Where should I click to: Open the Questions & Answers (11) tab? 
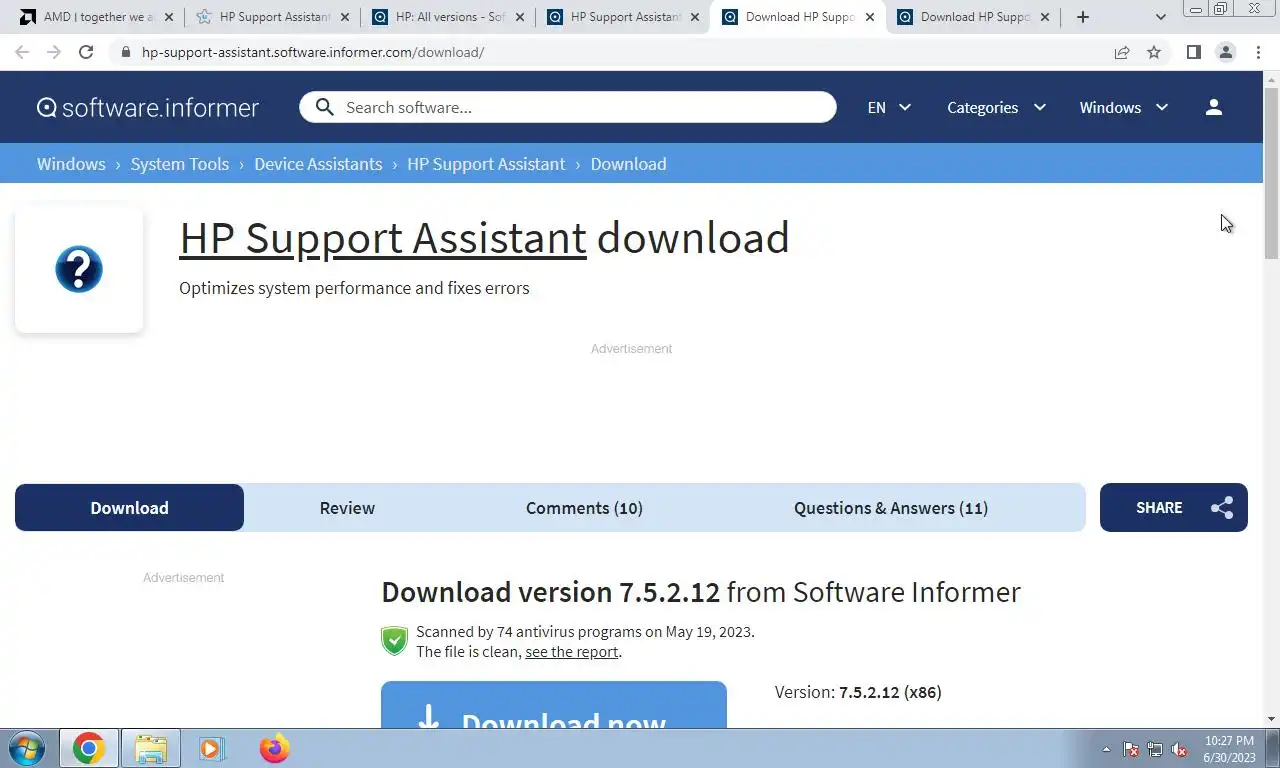891,508
